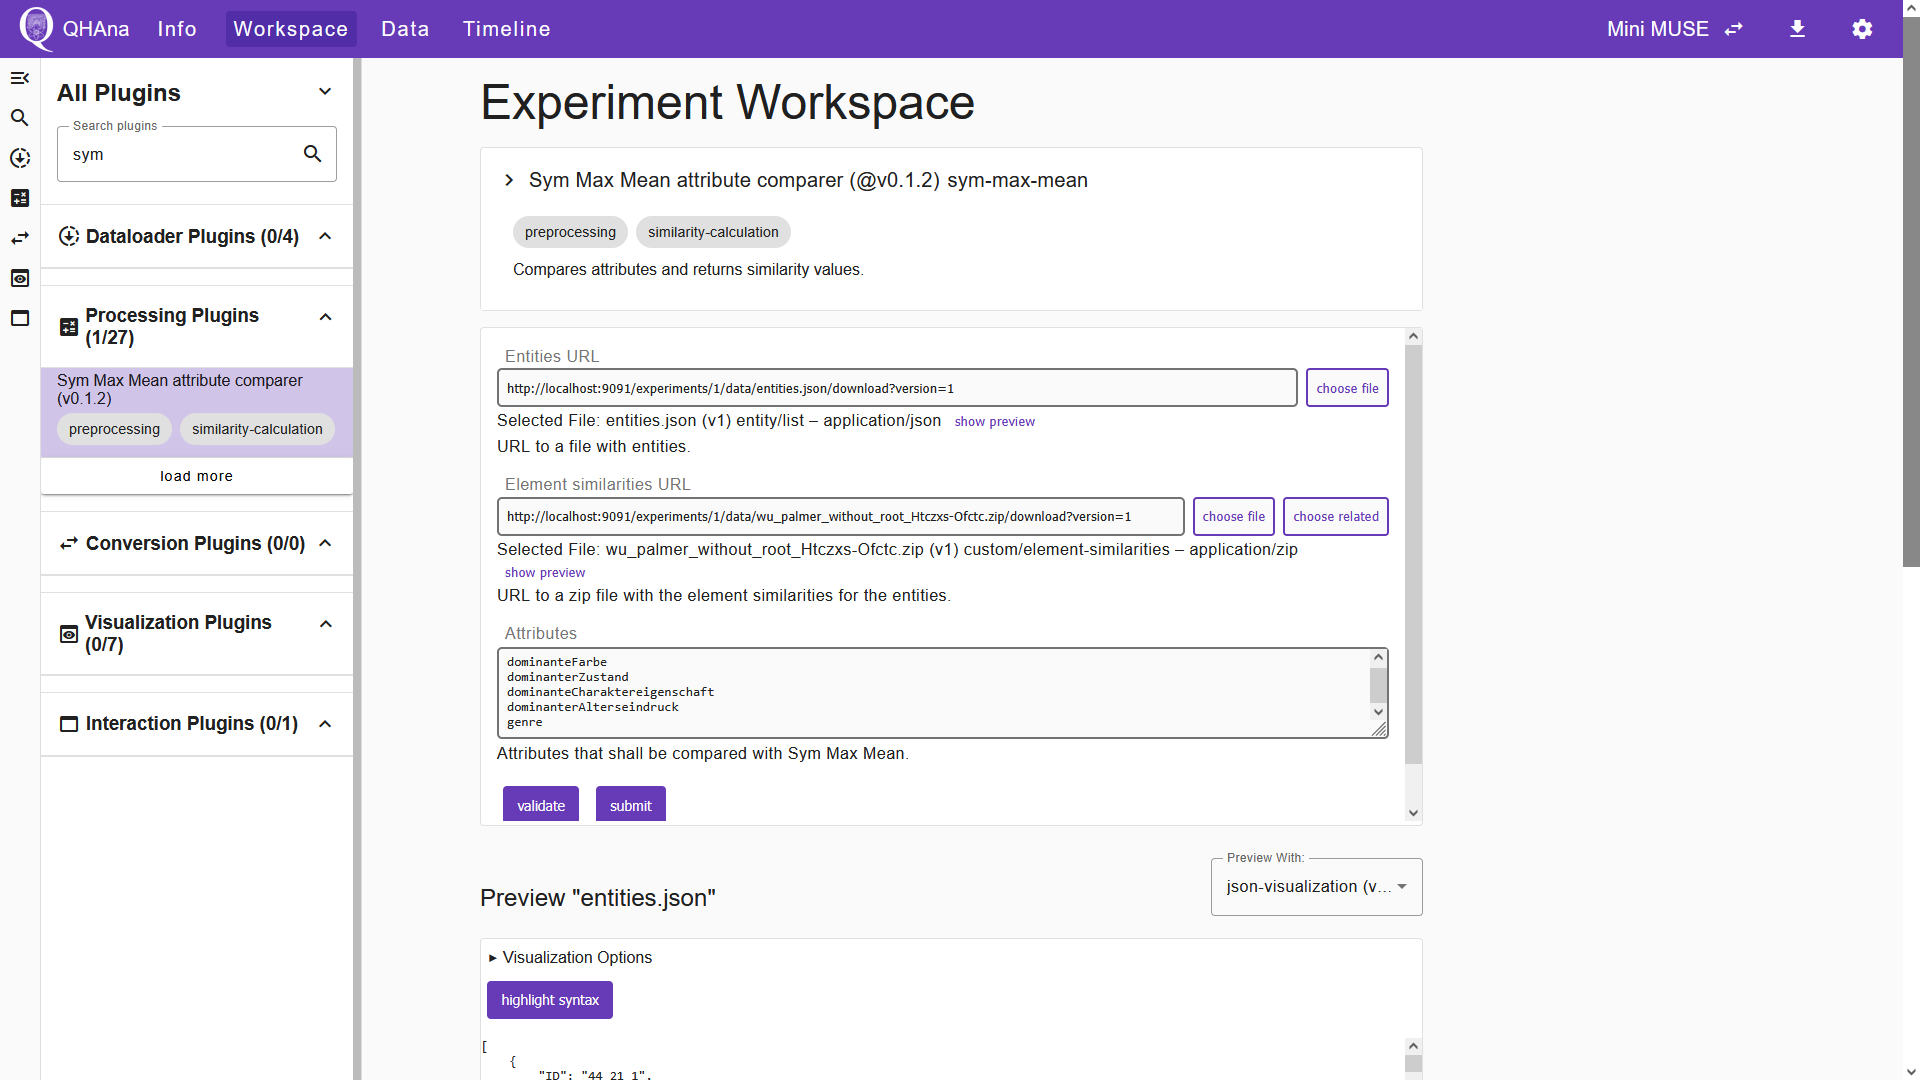
Task: Click the highlight syntax button
Action: click(x=550, y=1000)
